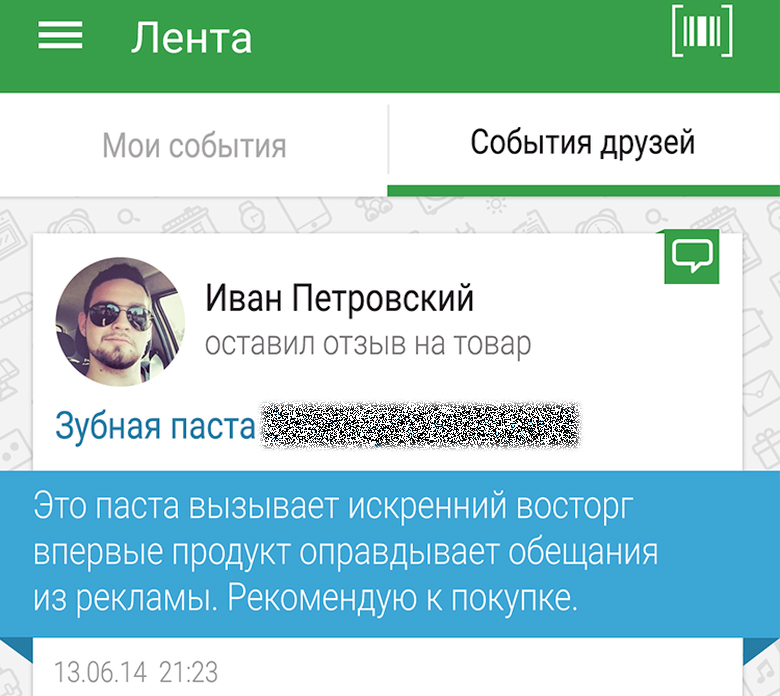
Task: Switch to the Мои события tab
Action: (194, 146)
